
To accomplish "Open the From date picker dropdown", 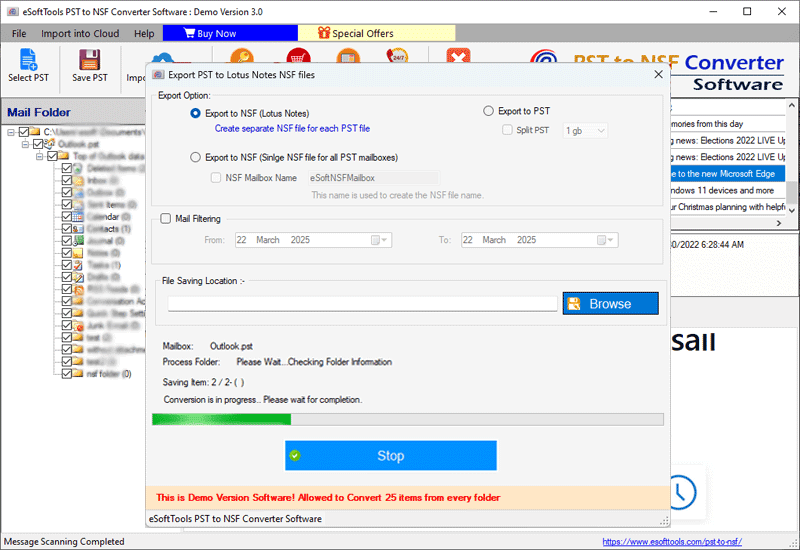I will click(x=379, y=240).
